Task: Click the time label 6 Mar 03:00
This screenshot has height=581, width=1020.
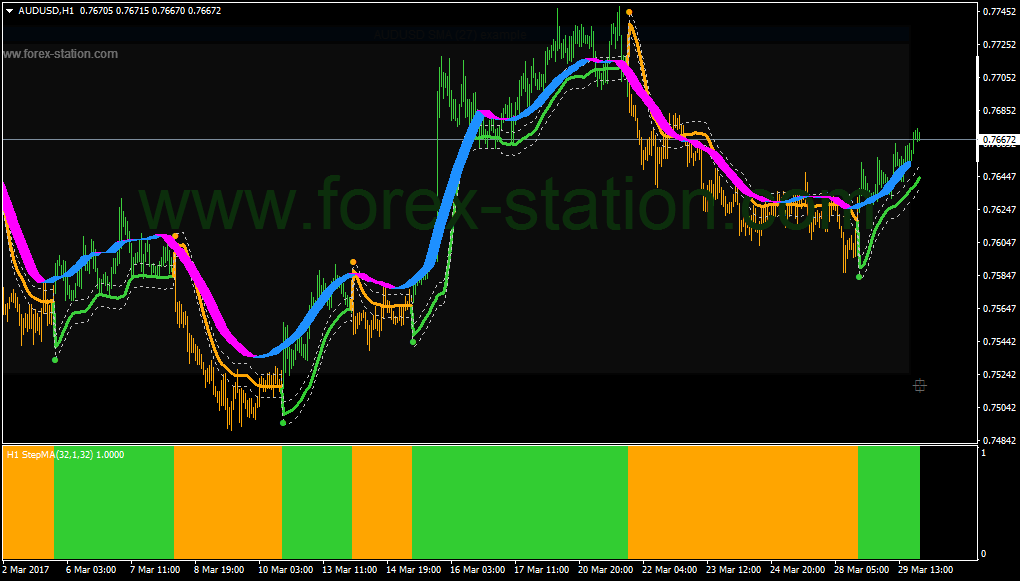Action: click(x=91, y=569)
